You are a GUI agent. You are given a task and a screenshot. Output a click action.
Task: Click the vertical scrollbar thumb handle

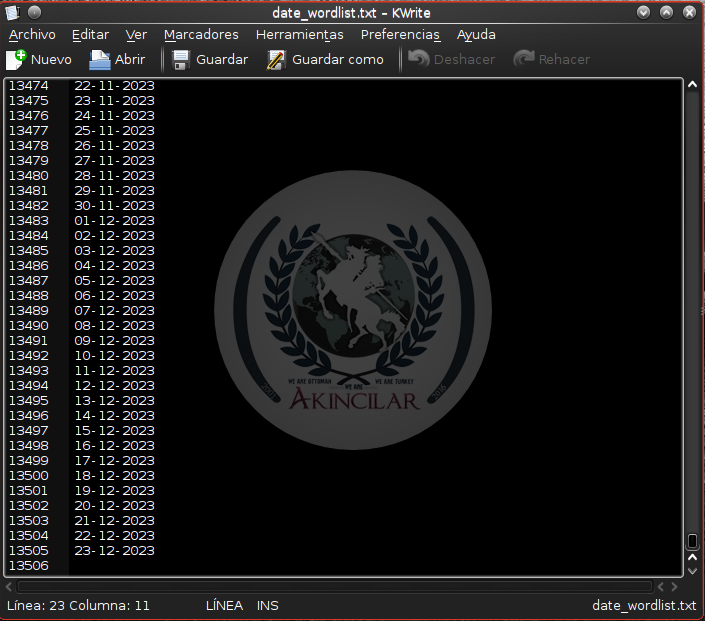coord(692,541)
